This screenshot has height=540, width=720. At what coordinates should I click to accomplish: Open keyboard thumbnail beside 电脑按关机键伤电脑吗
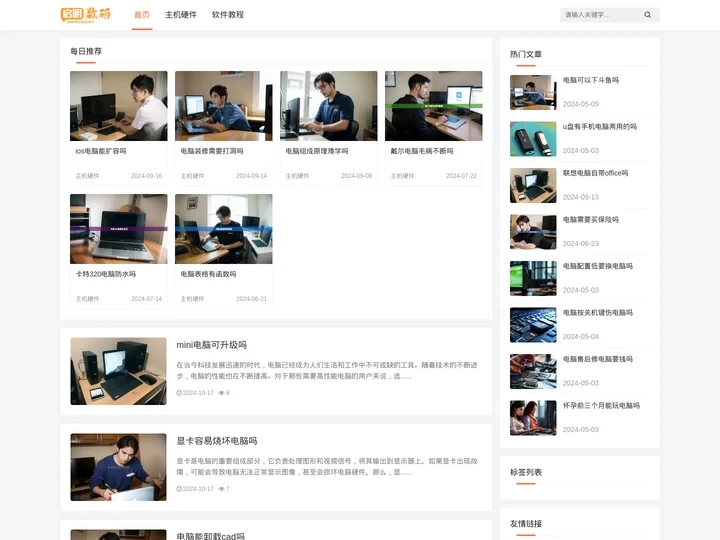click(533, 325)
